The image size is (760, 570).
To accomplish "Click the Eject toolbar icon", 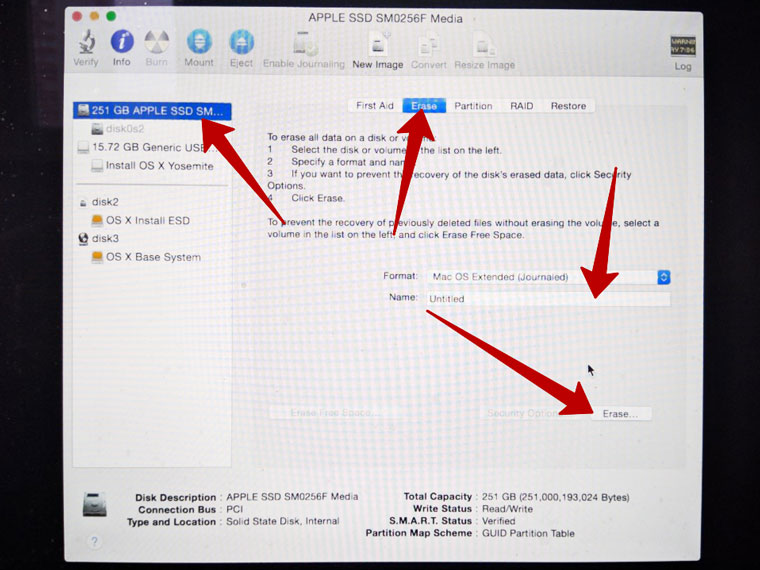I will click(x=241, y=42).
